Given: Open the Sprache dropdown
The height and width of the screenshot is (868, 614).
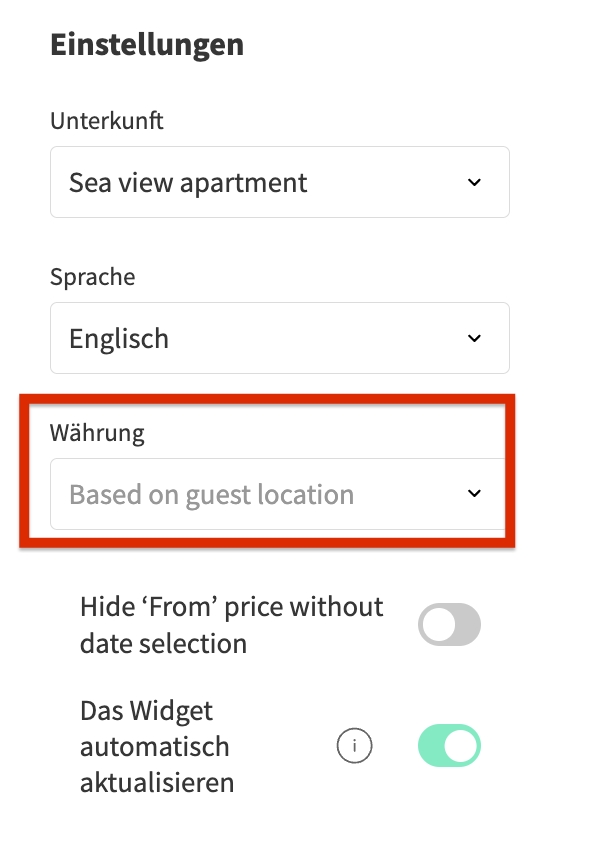Looking at the screenshot, I should (x=279, y=339).
